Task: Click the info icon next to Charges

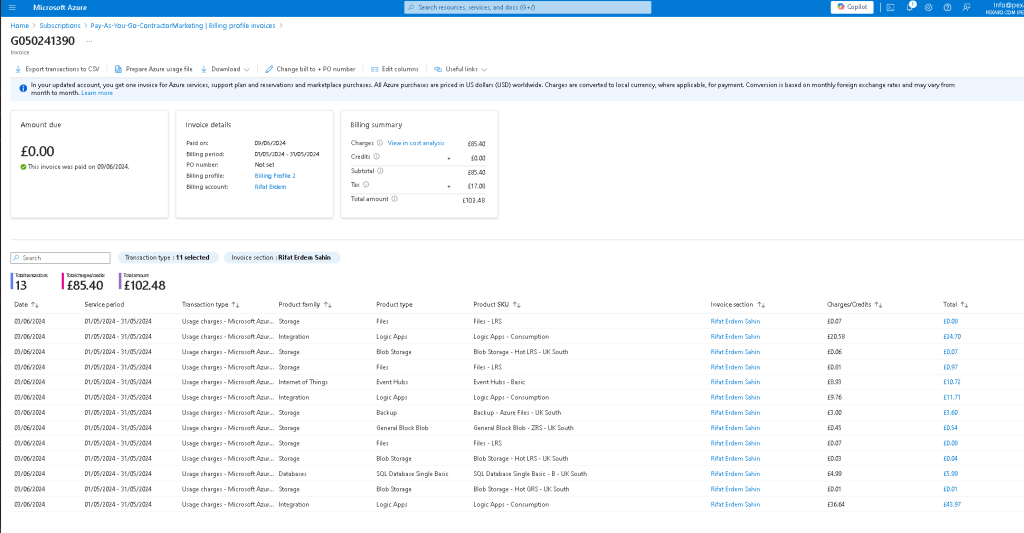Action: (379, 143)
